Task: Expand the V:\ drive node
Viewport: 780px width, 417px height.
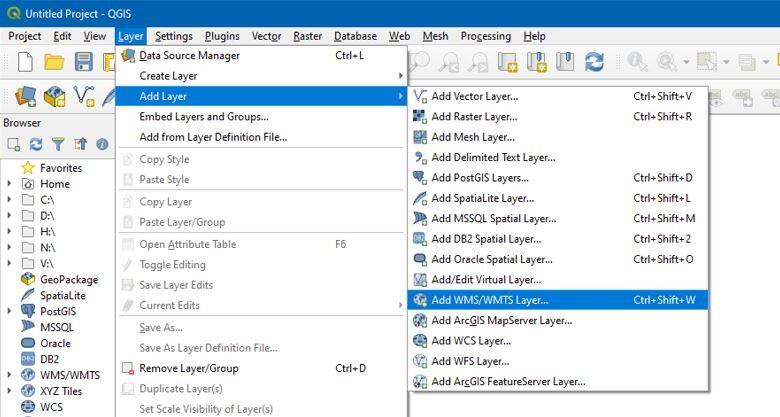Action: [9, 263]
